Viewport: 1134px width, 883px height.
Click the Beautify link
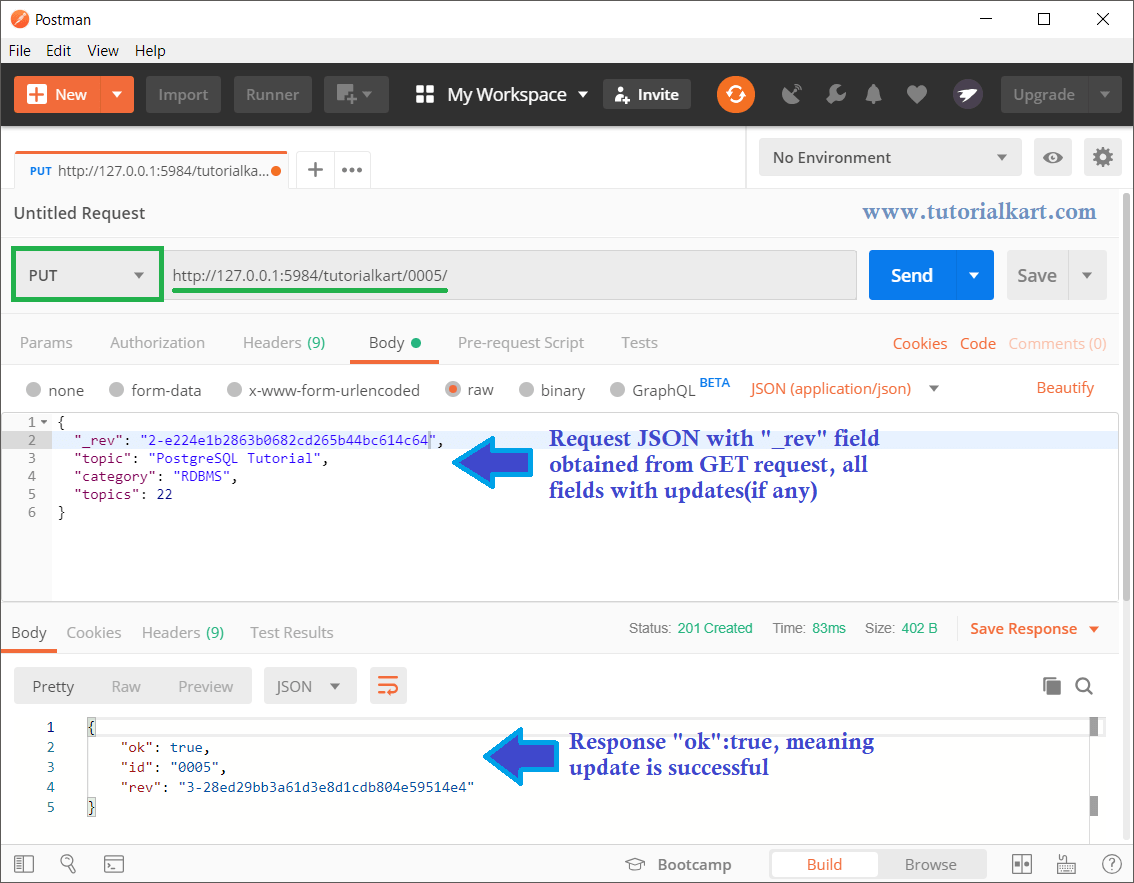[1064, 387]
